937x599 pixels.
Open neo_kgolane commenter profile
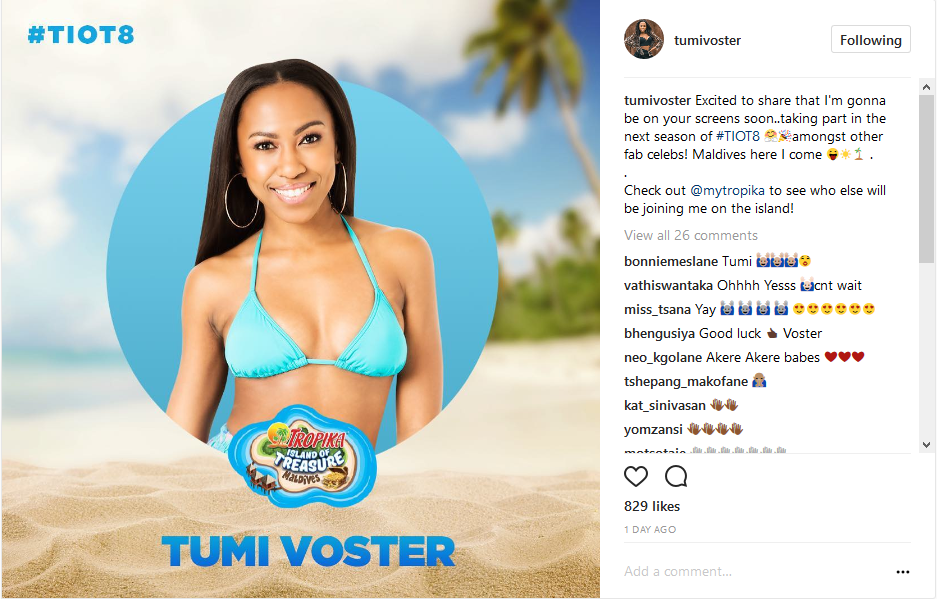pyautogui.click(x=663, y=357)
